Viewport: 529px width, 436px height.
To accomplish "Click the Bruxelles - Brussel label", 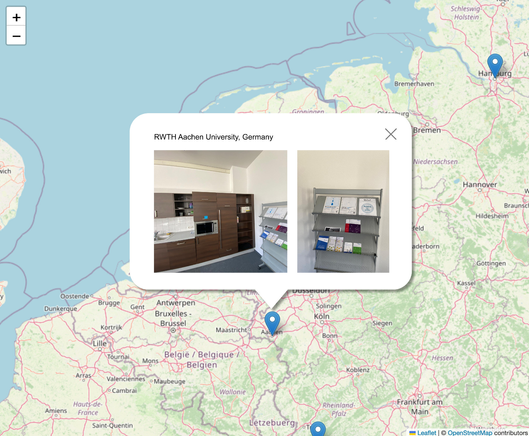I will point(173,319).
